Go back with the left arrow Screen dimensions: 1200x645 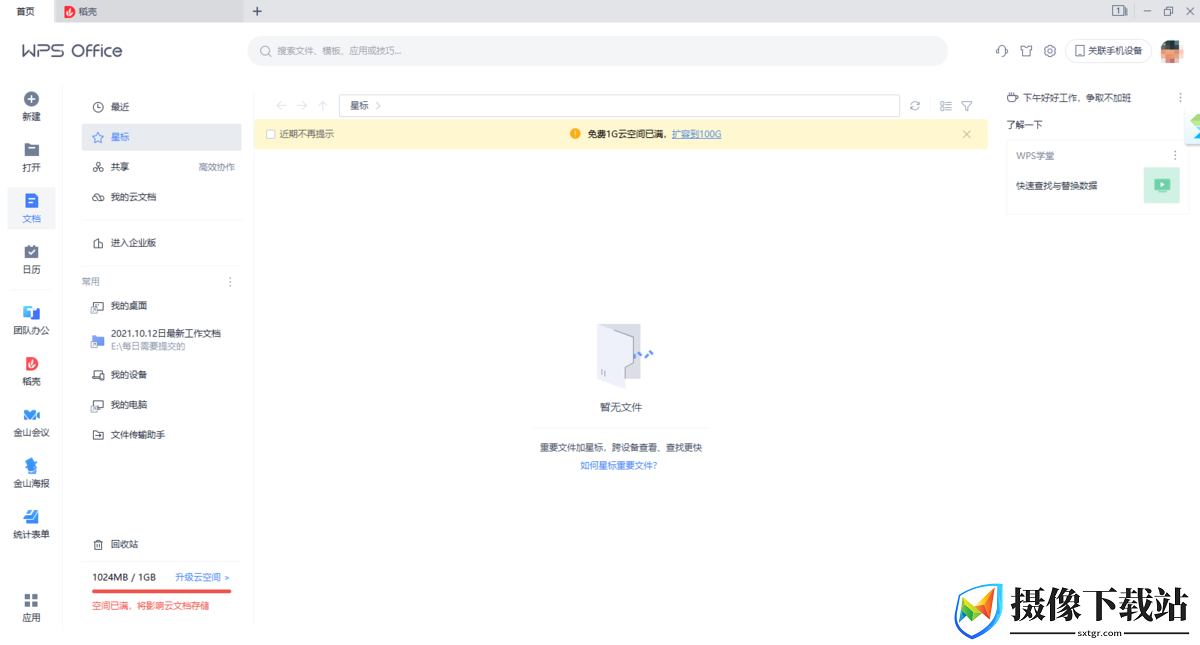[281, 105]
